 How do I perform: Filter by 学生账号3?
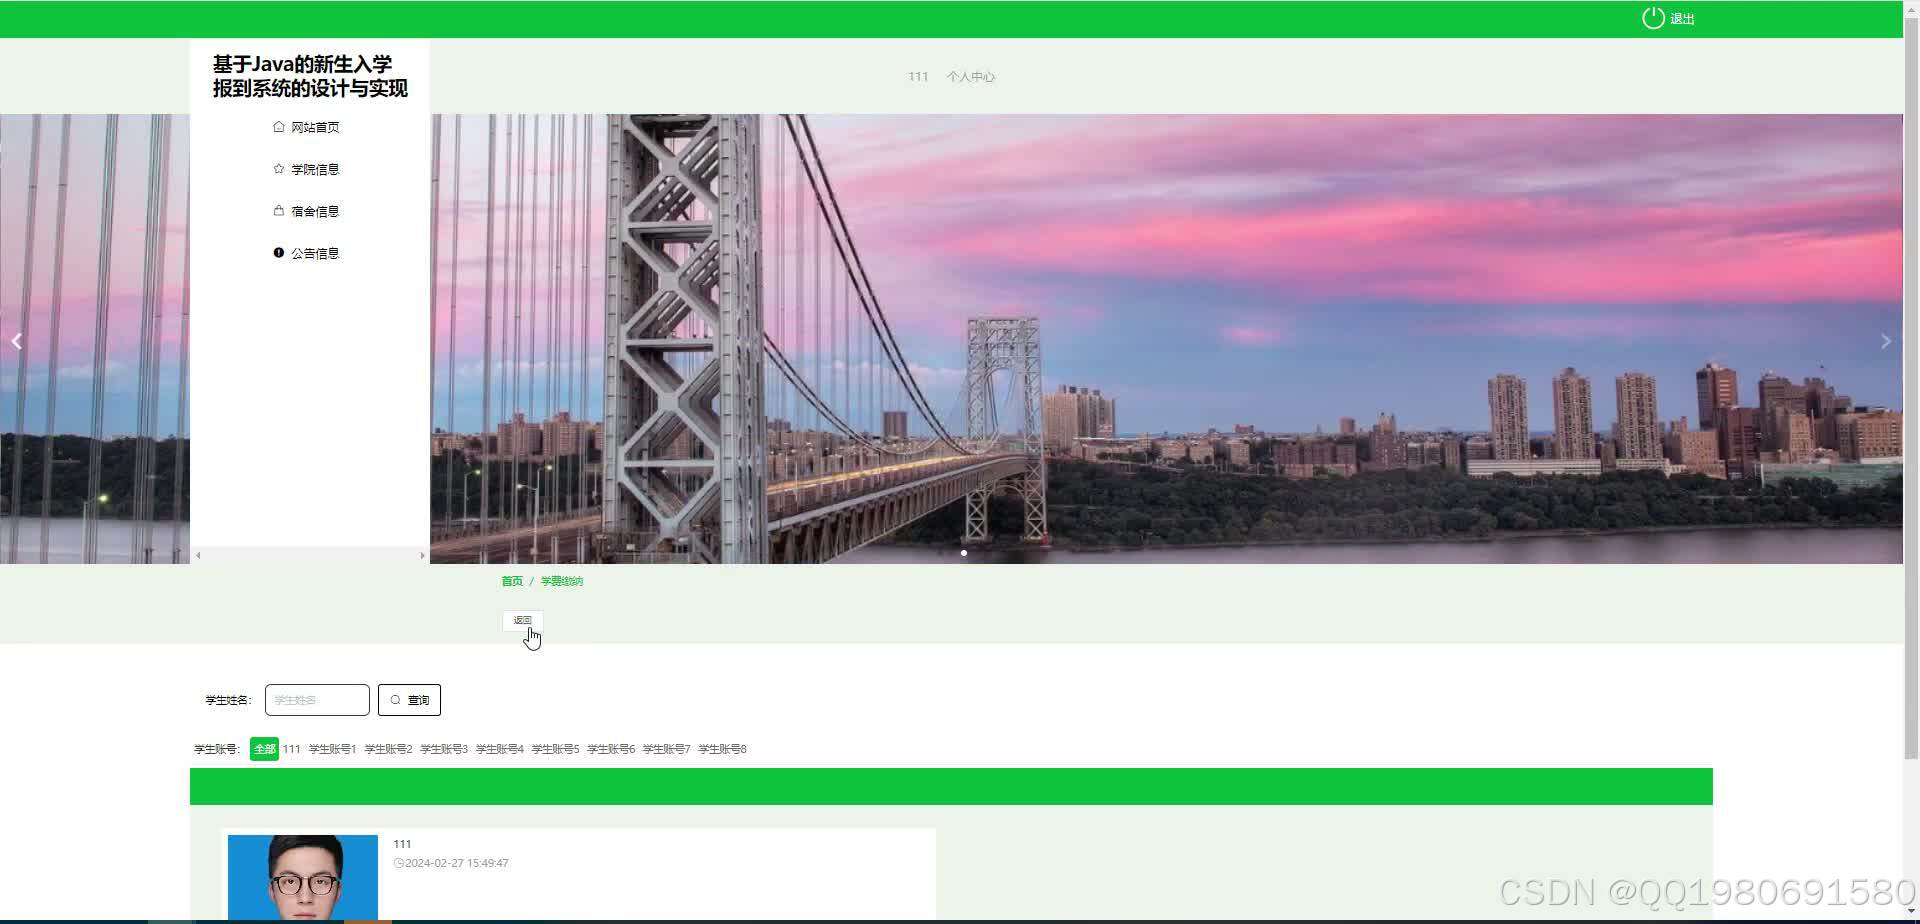[x=444, y=749]
